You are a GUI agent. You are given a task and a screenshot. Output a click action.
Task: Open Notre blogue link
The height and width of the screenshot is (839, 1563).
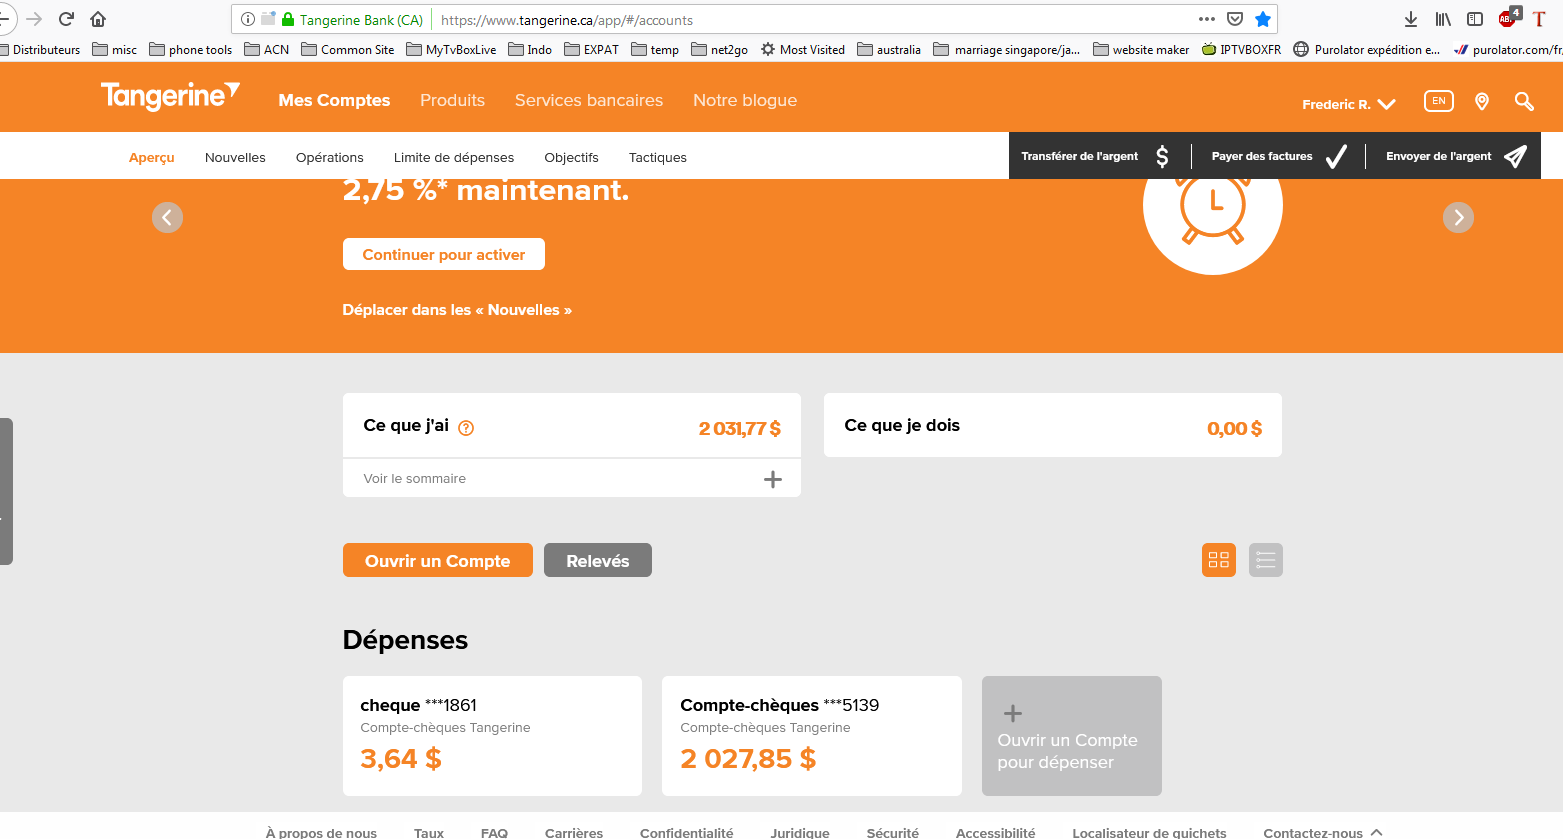pos(745,100)
